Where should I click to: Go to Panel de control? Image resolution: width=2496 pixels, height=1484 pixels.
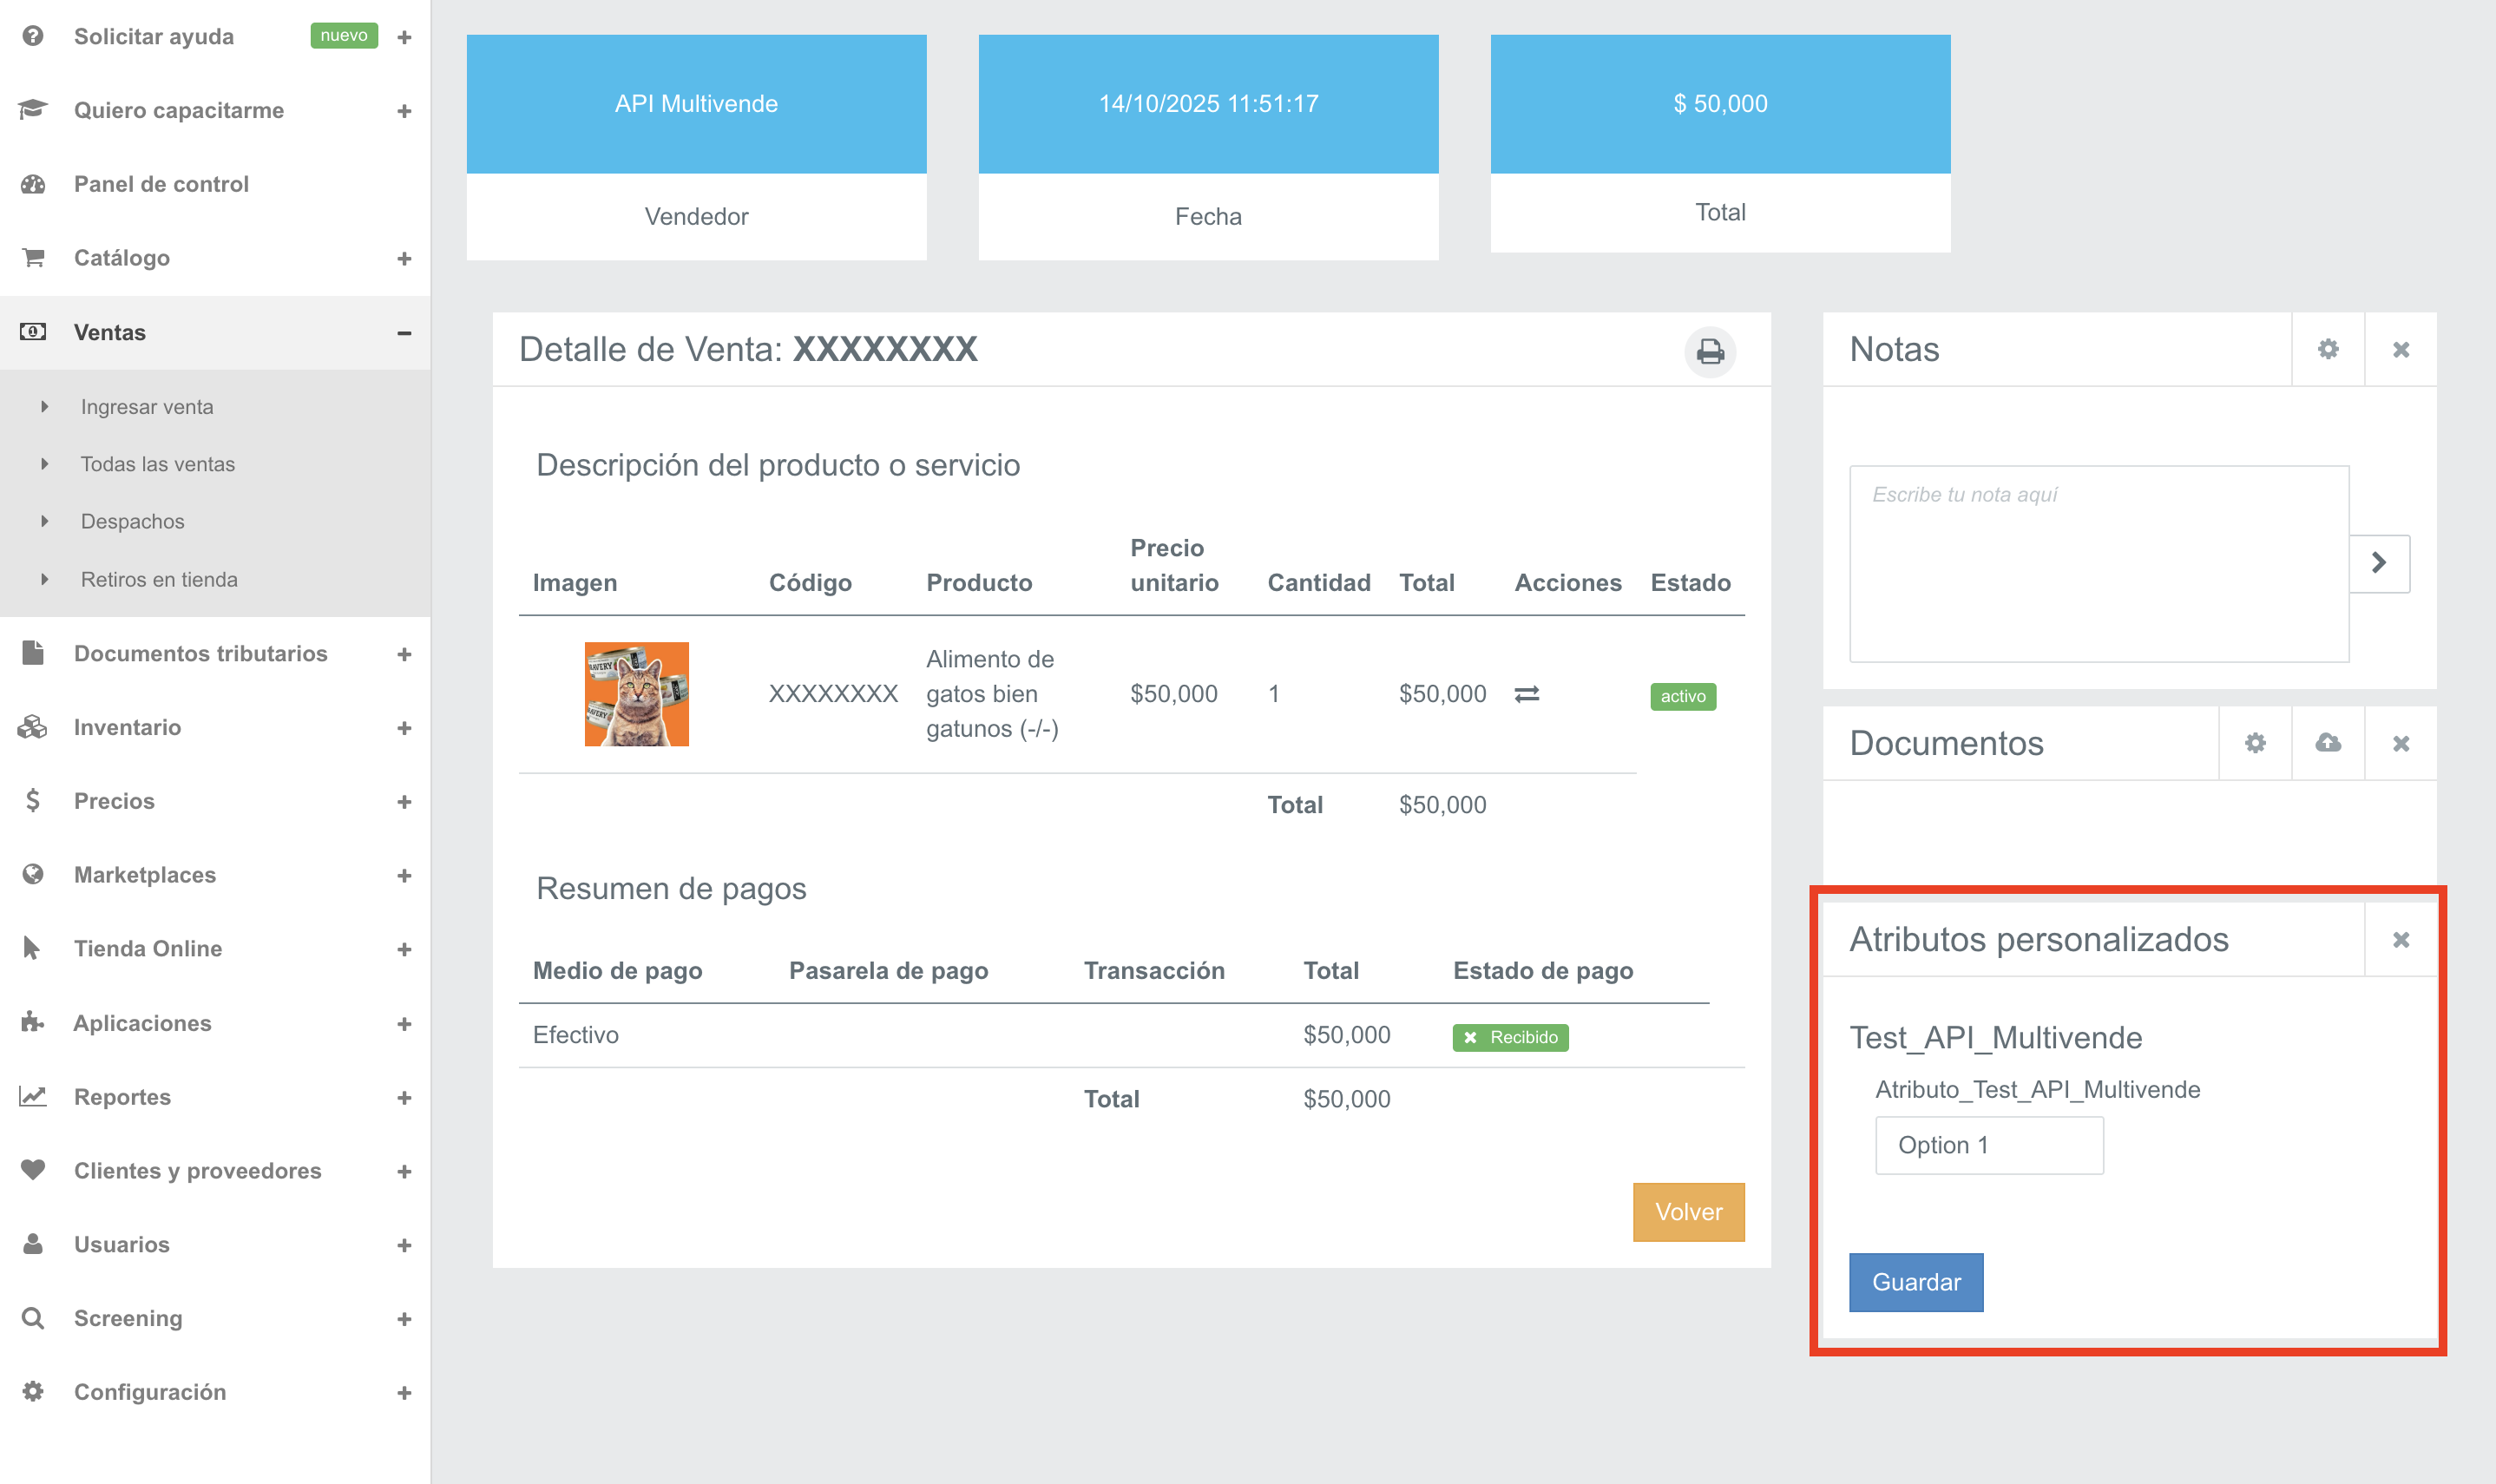point(160,184)
